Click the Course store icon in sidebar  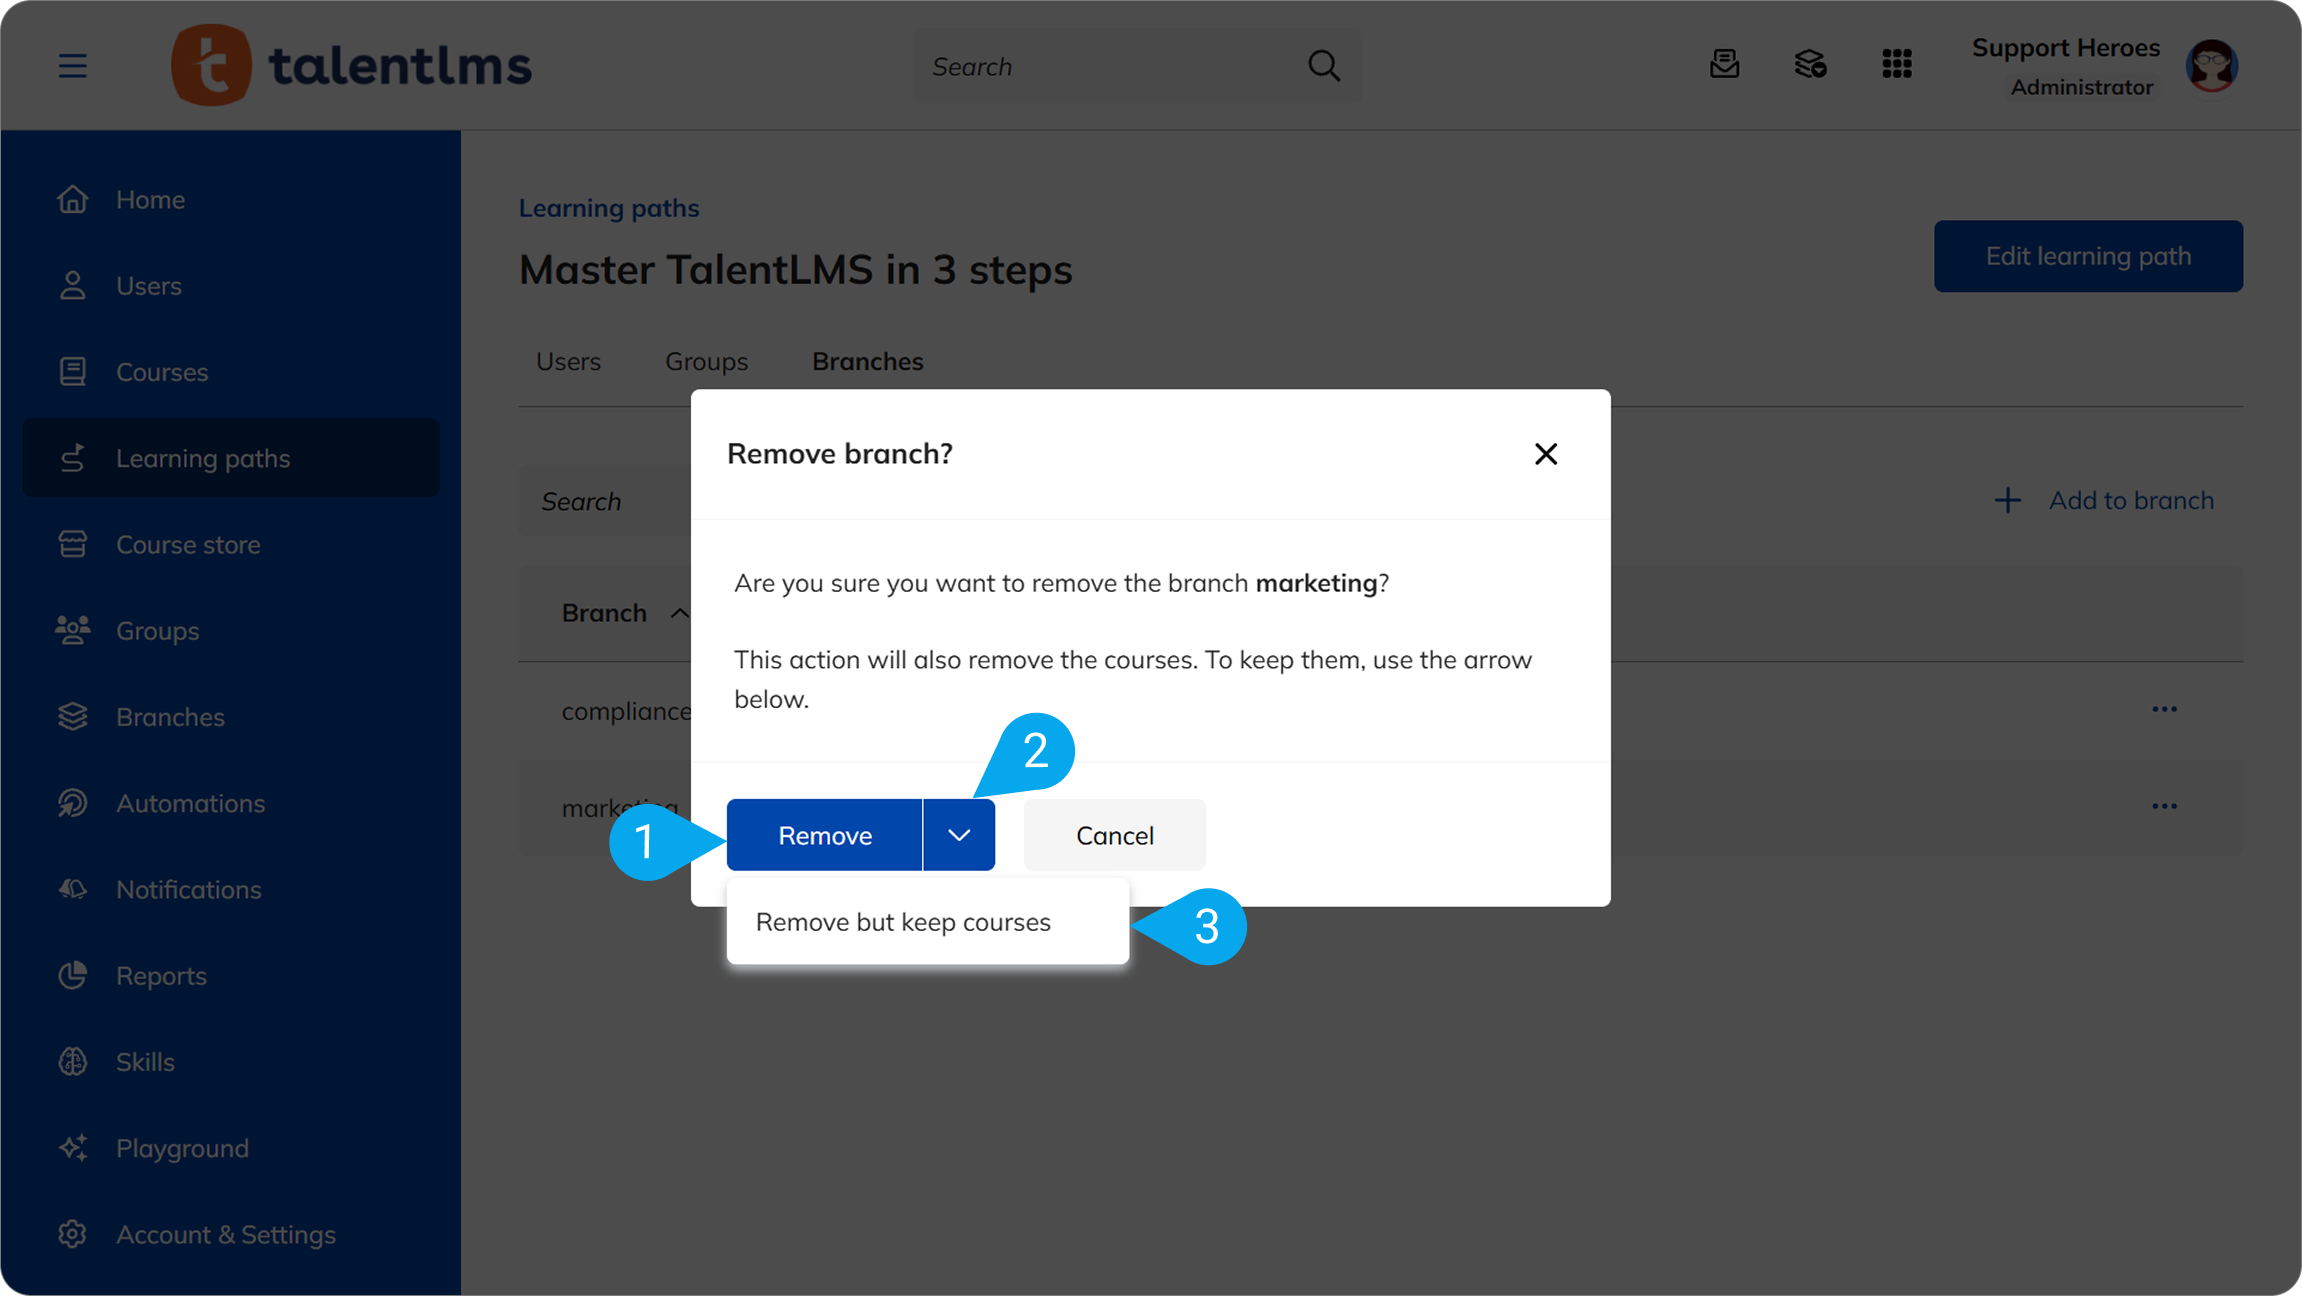click(x=73, y=545)
